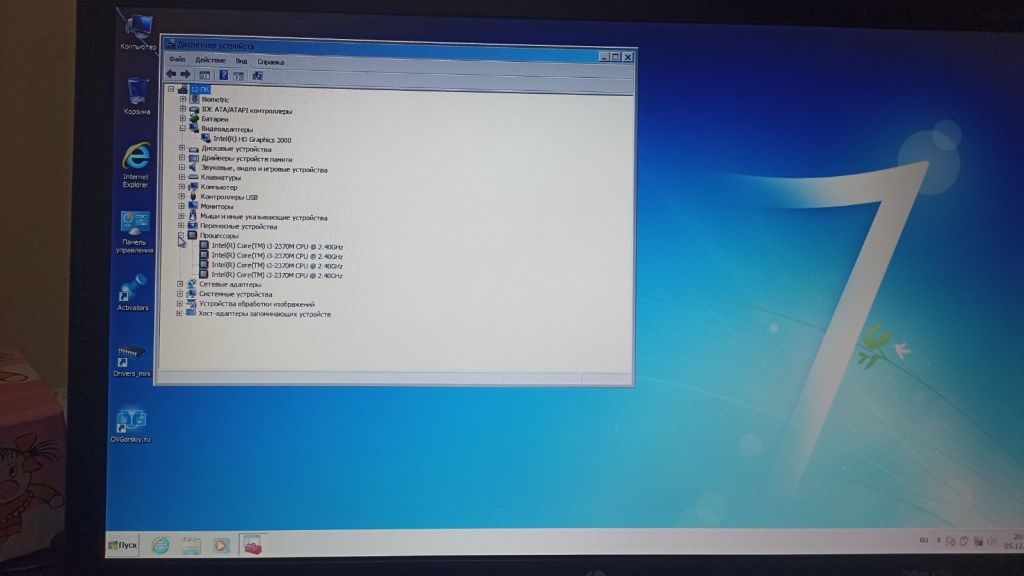The image size is (1024, 576).
Task: Expand the Контроллеры USB node
Action: 182,196
